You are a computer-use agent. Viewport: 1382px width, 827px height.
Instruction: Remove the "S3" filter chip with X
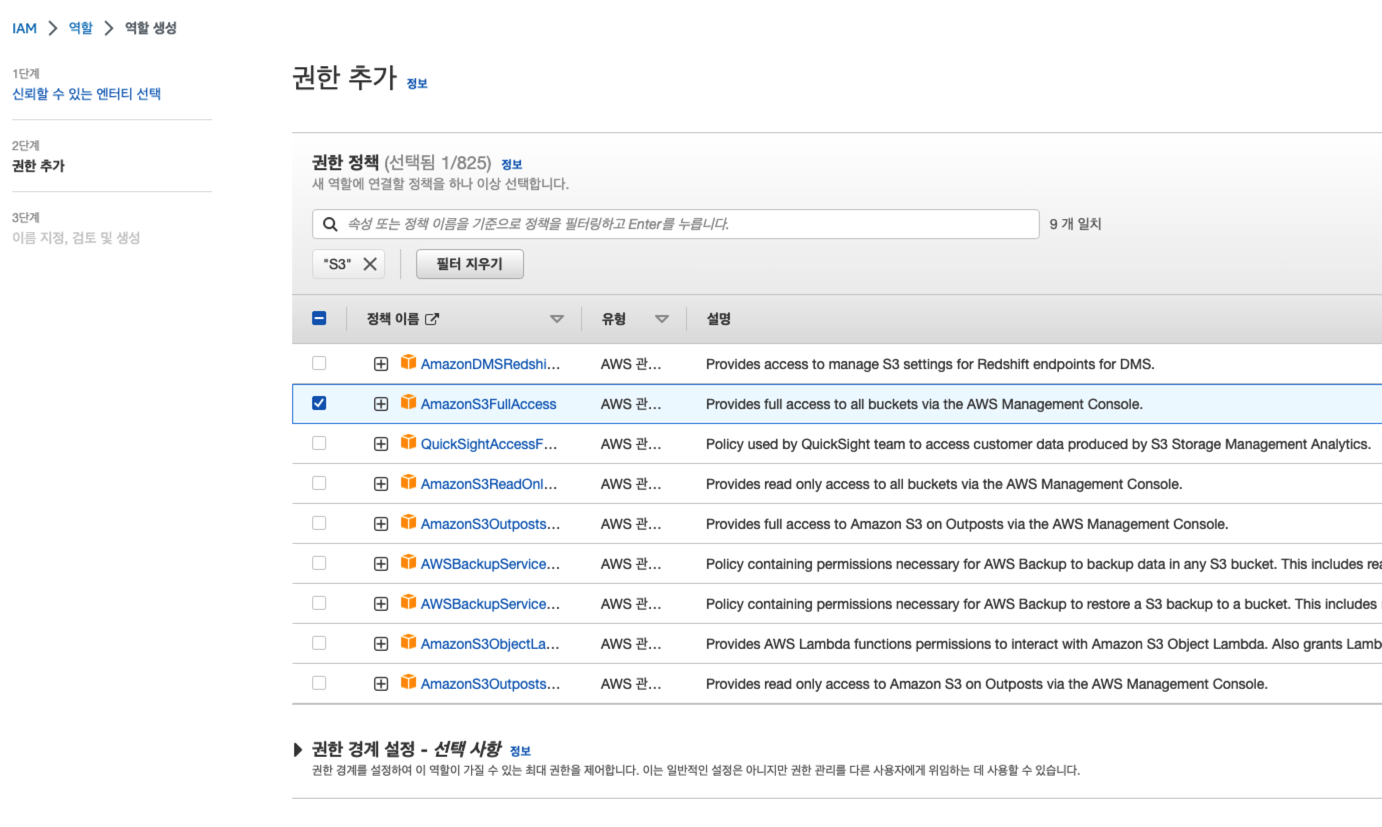point(369,264)
